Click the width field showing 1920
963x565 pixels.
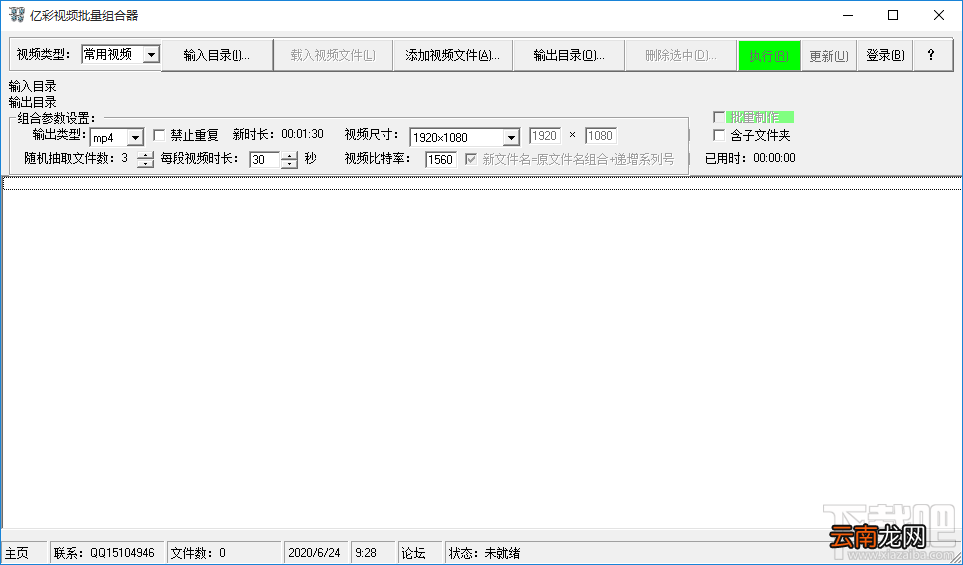point(545,136)
